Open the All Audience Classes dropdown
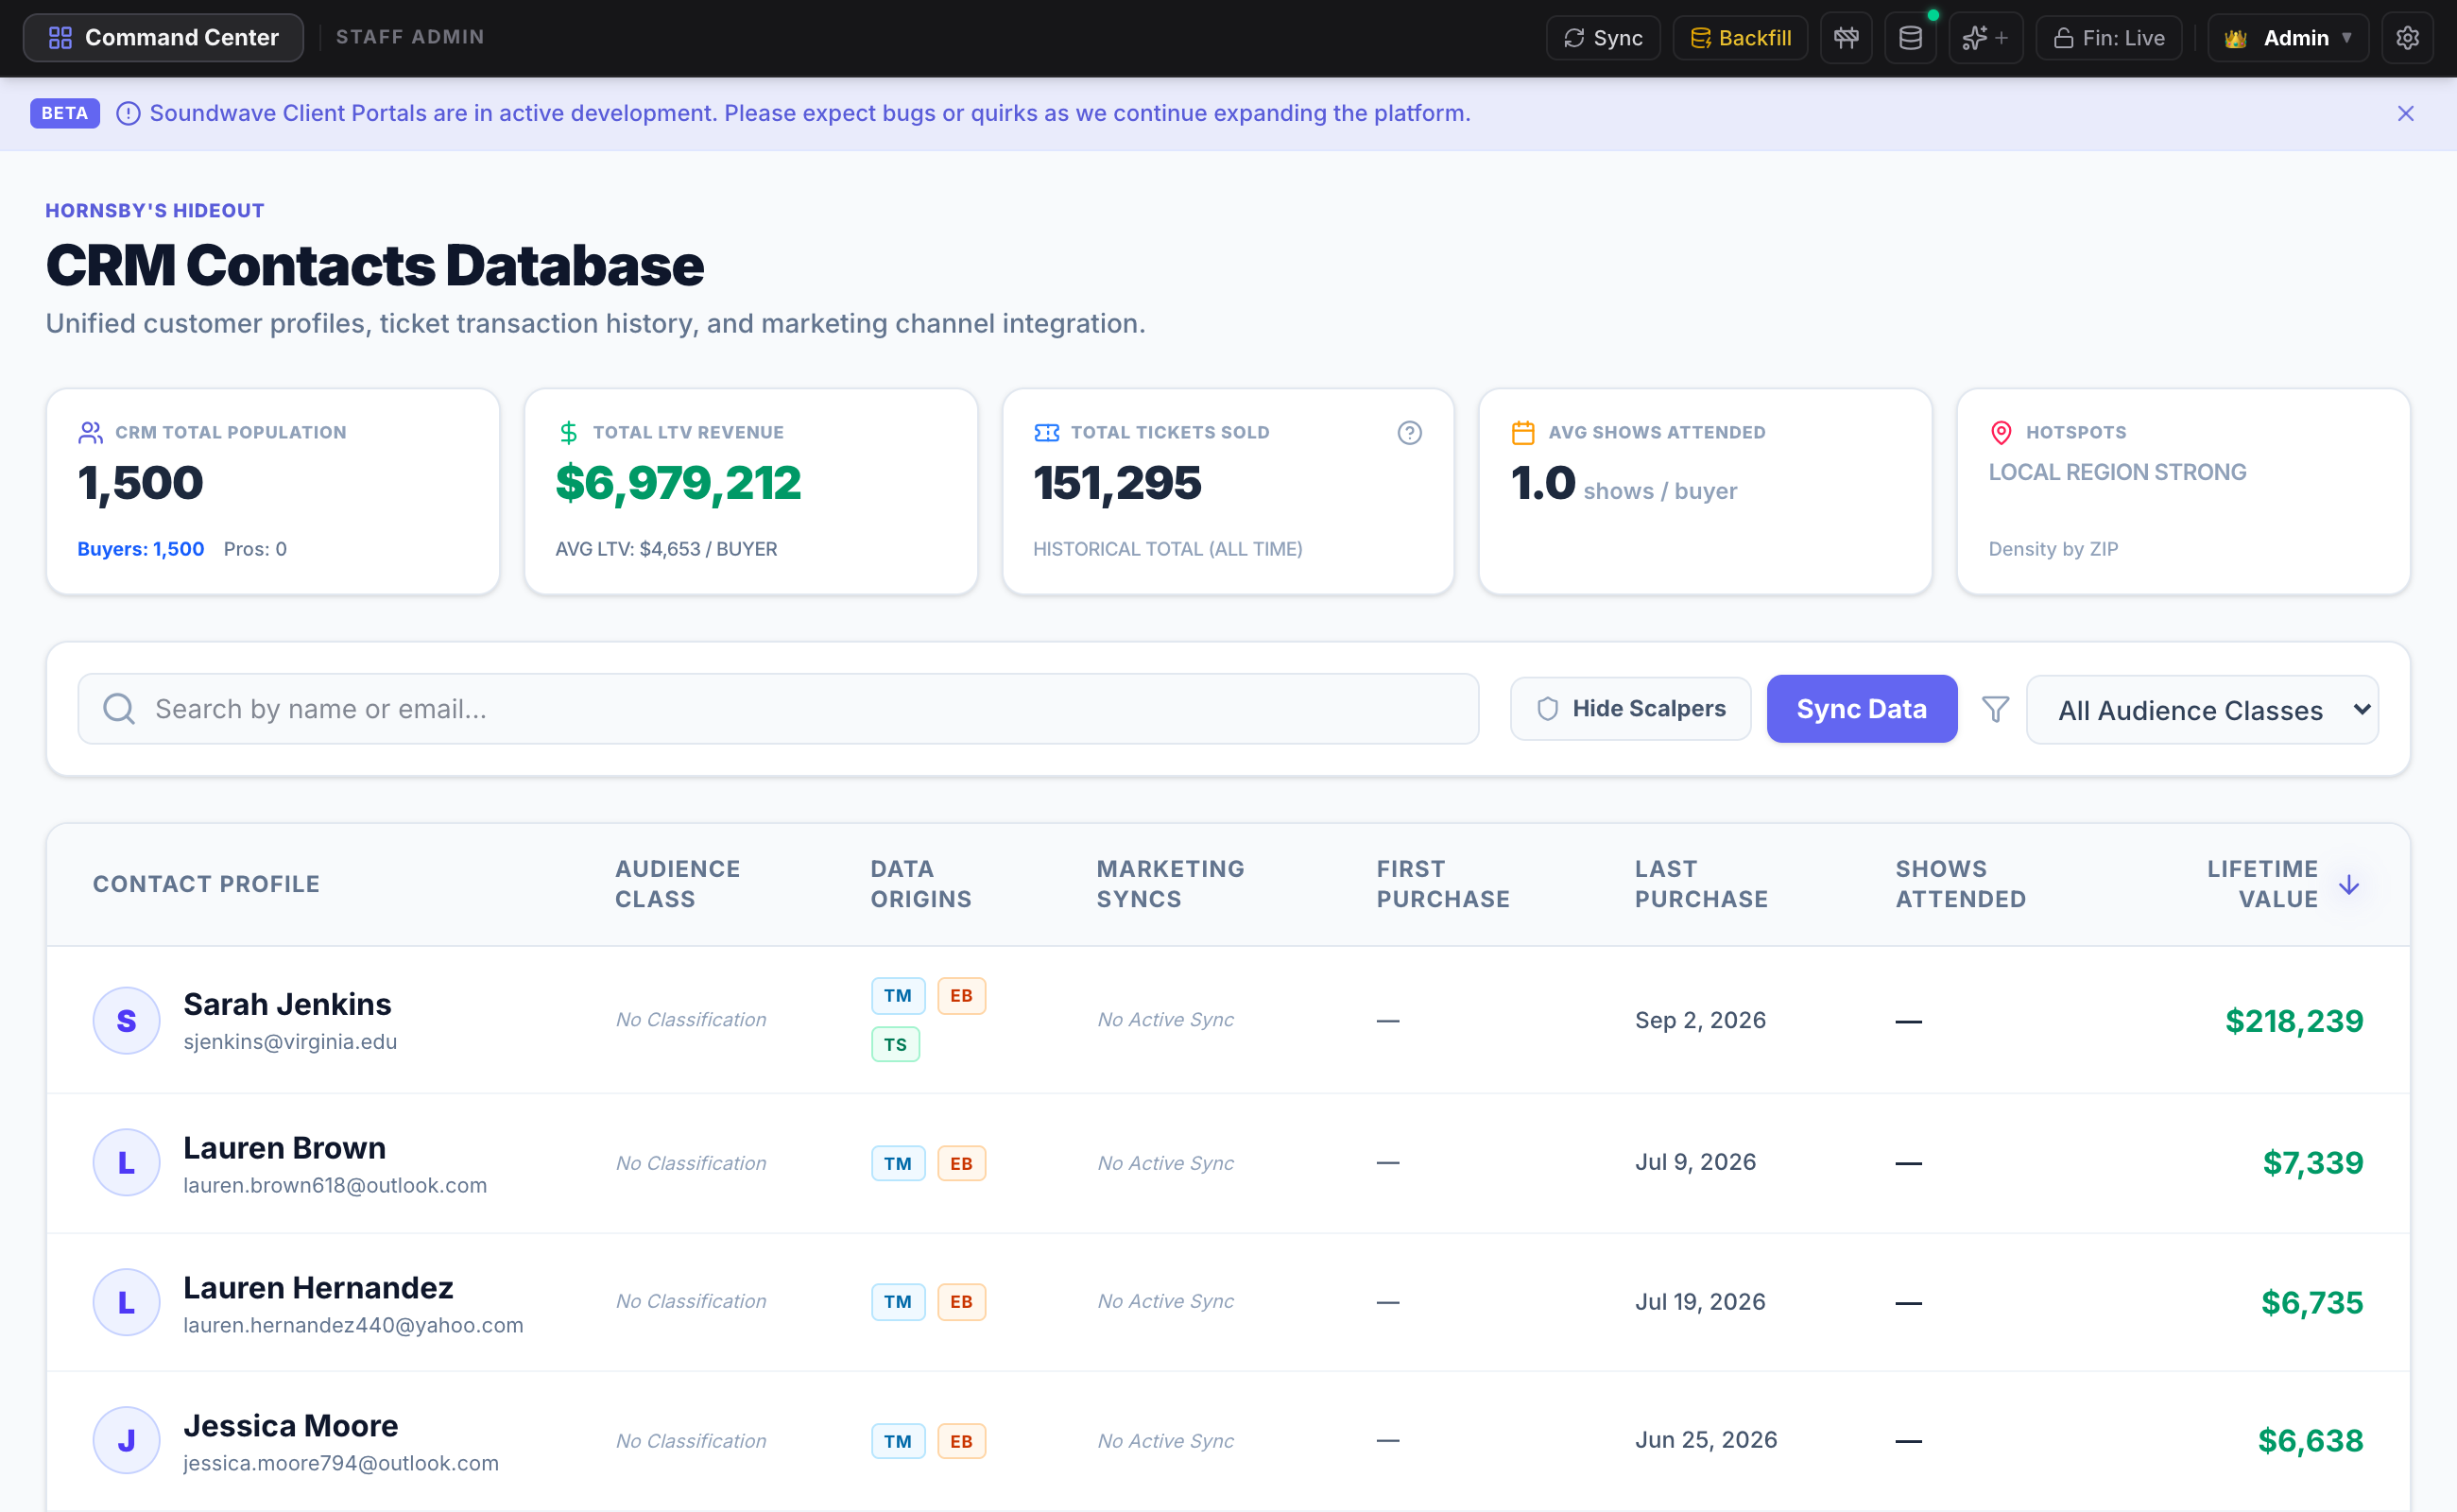The height and width of the screenshot is (1512, 2457). pos(2202,710)
